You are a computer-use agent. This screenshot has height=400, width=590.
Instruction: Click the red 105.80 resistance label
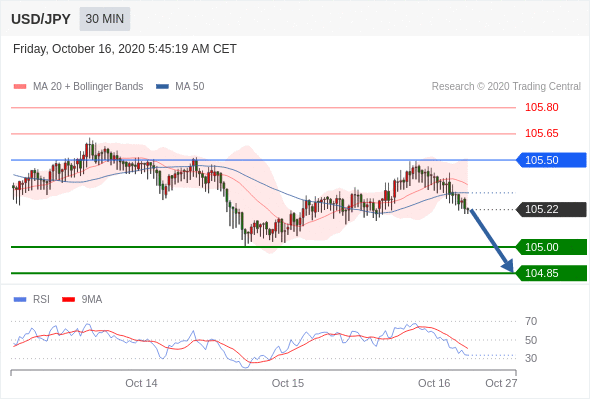click(x=541, y=107)
